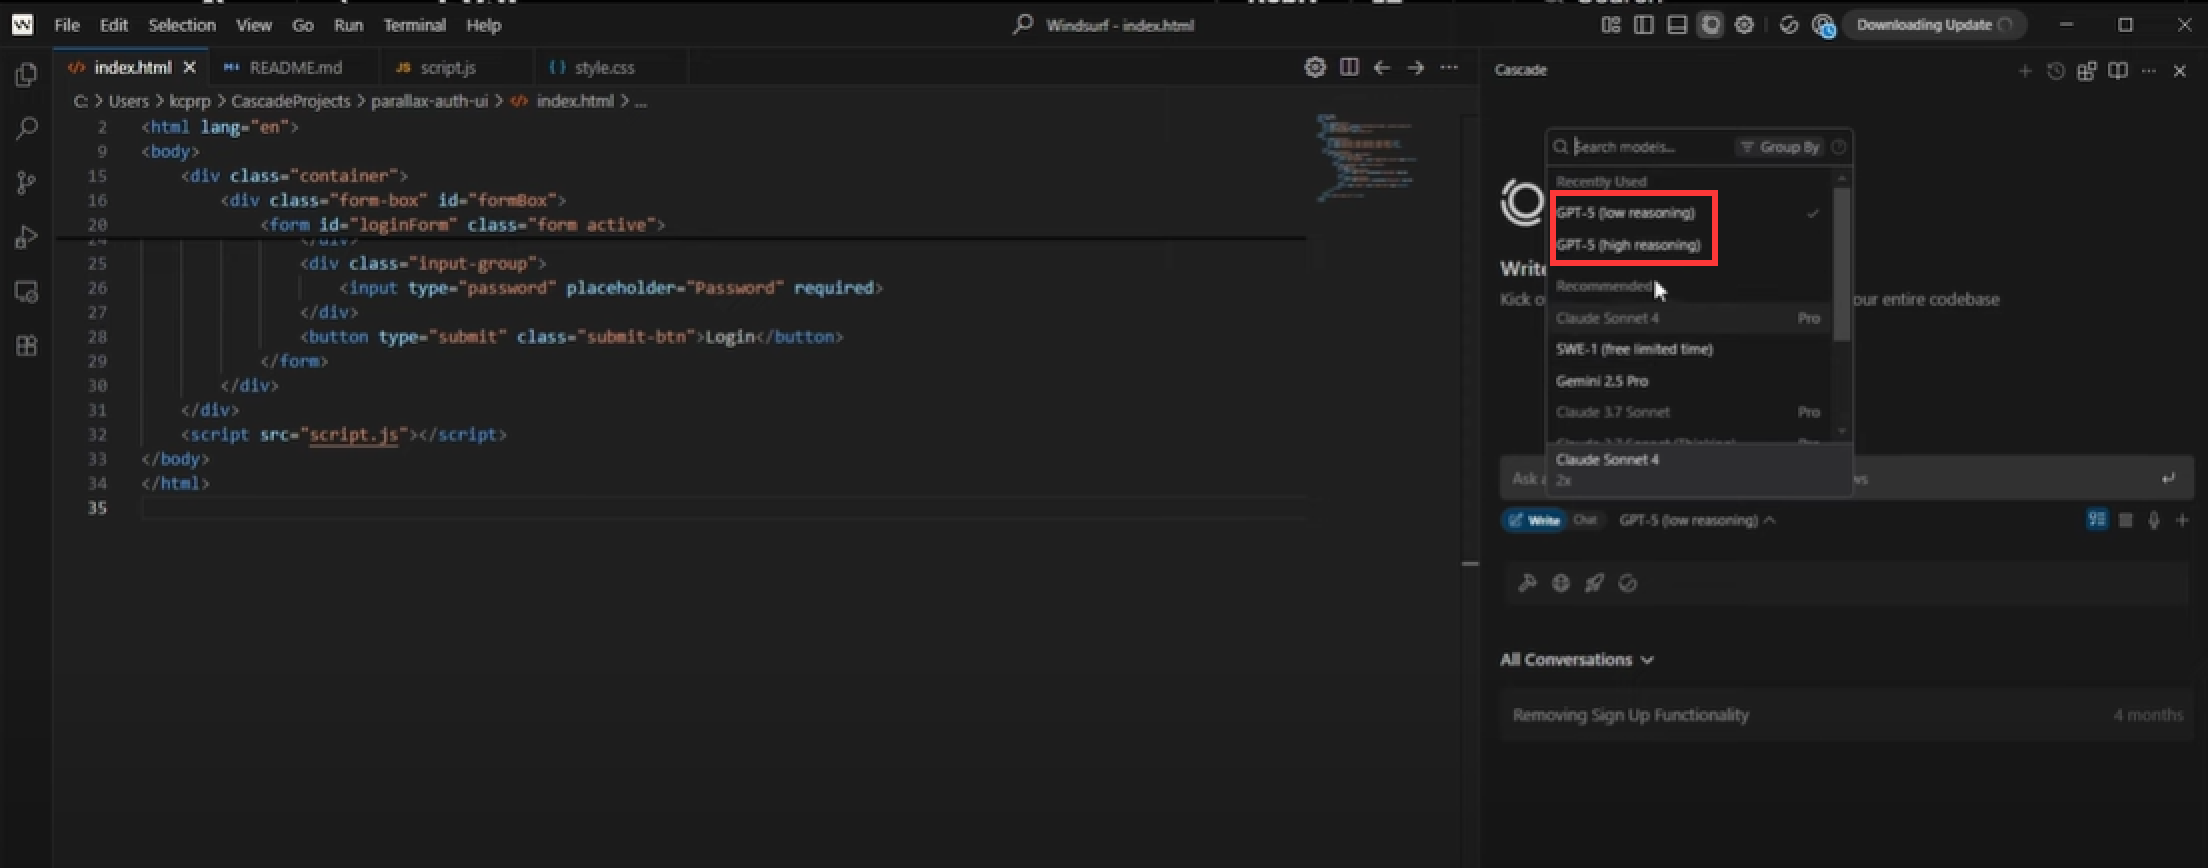The height and width of the screenshot is (868, 2208).
Task: Expand the All Conversations dropdown
Action: 1577,660
